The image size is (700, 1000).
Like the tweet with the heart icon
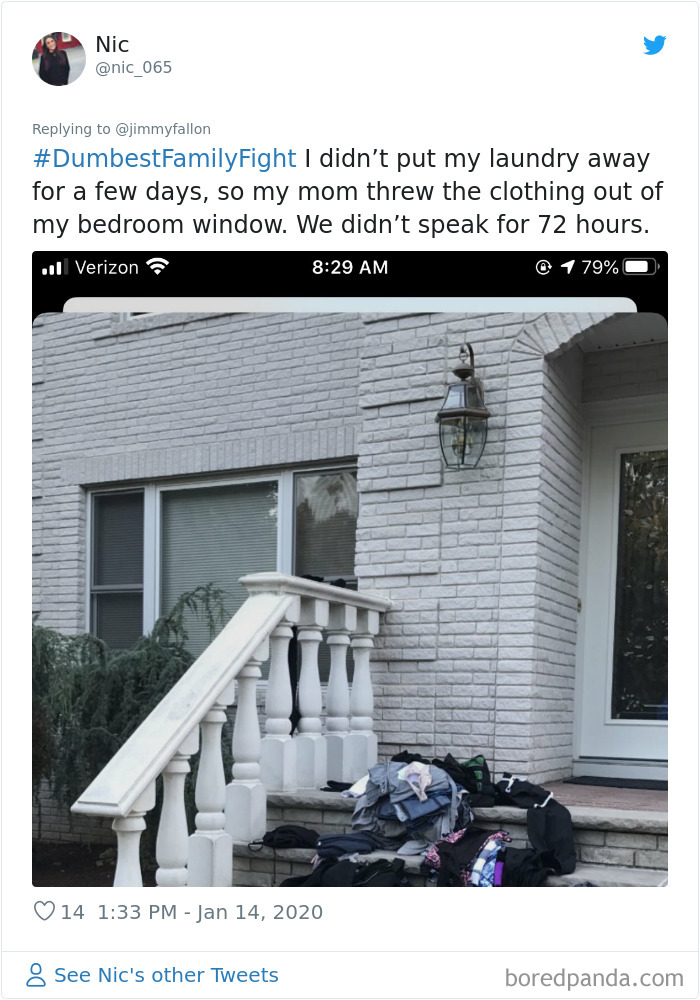pos(44,911)
